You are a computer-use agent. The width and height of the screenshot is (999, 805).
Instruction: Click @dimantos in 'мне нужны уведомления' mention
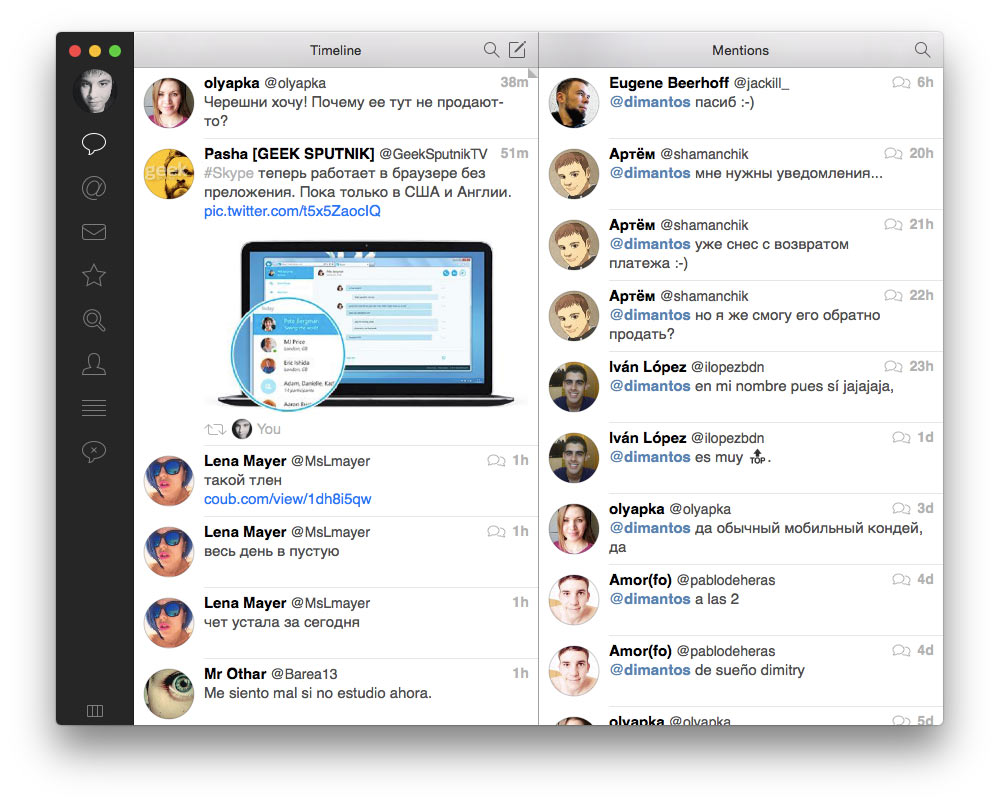click(x=650, y=173)
